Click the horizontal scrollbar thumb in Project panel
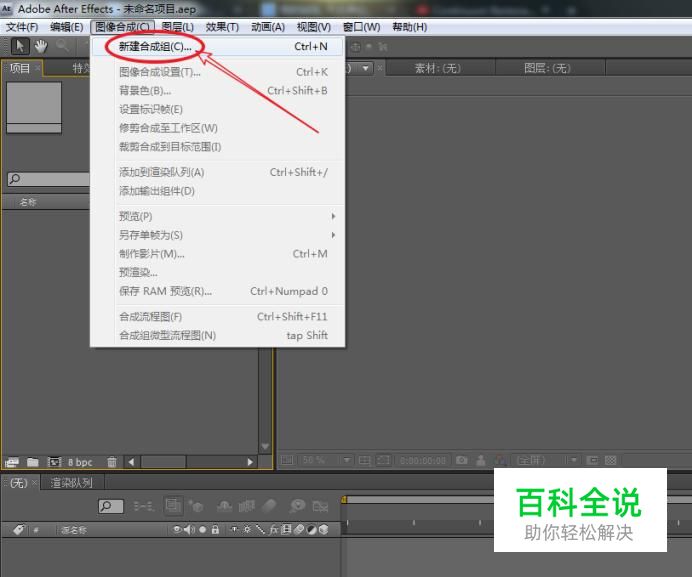 point(163,462)
